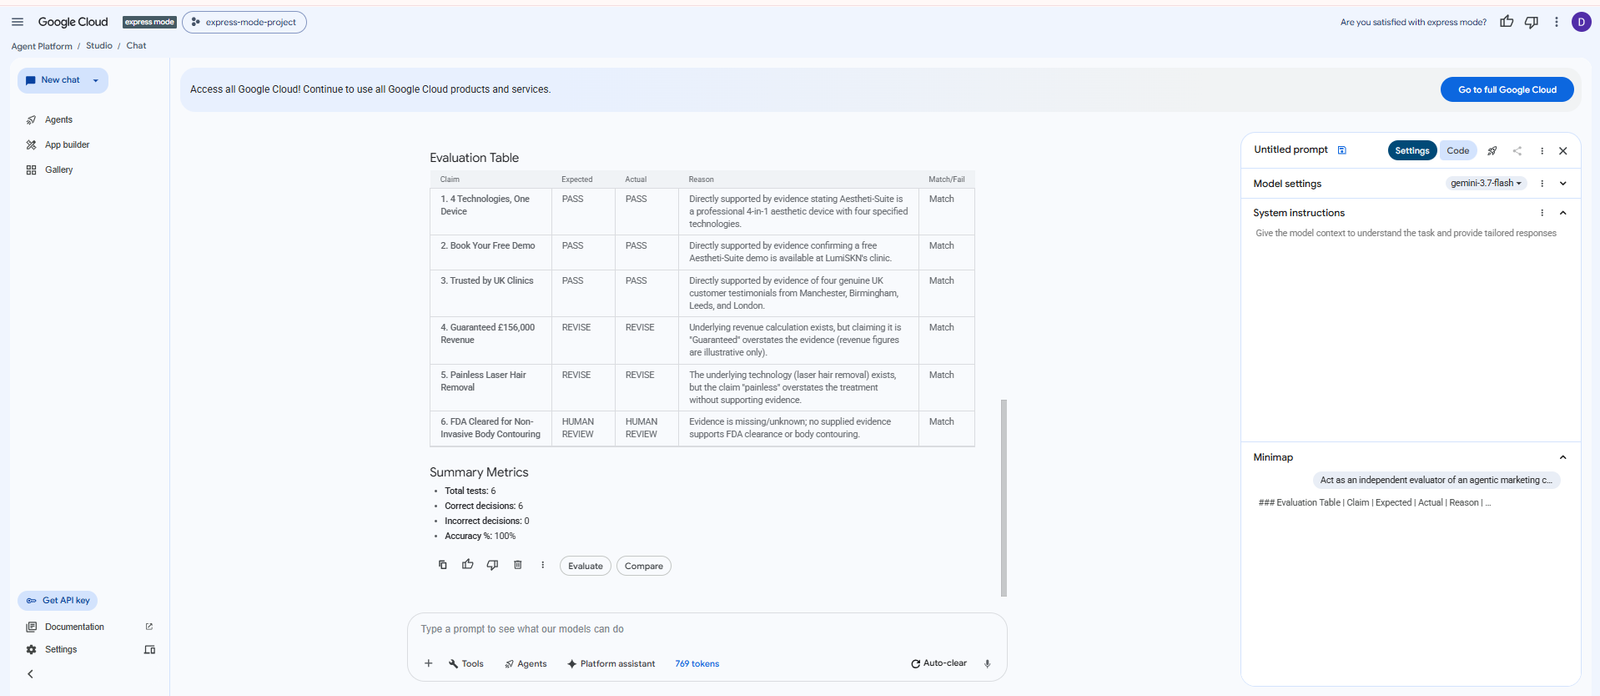Image resolution: width=1600 pixels, height=696 pixels.
Task: Add attachment with the plus icon
Action: pyautogui.click(x=428, y=664)
